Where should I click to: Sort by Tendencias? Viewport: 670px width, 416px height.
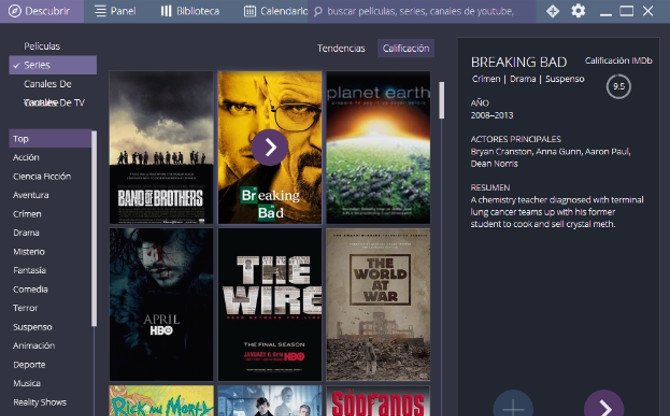click(x=341, y=48)
